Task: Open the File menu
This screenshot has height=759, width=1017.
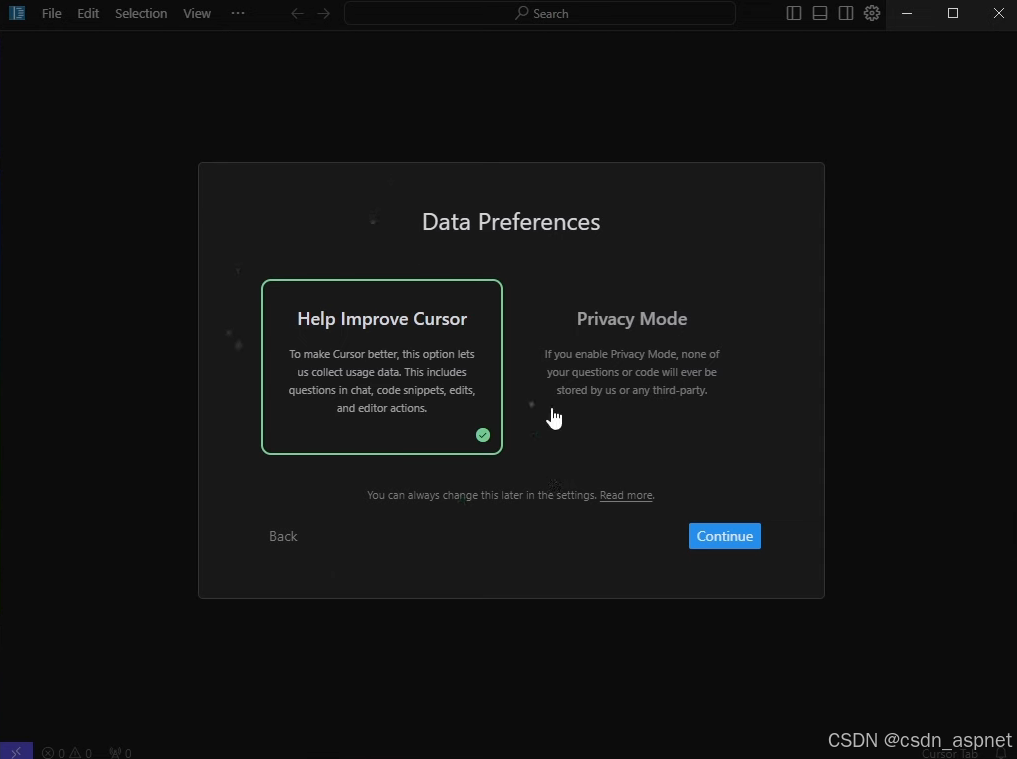Action: tap(51, 13)
